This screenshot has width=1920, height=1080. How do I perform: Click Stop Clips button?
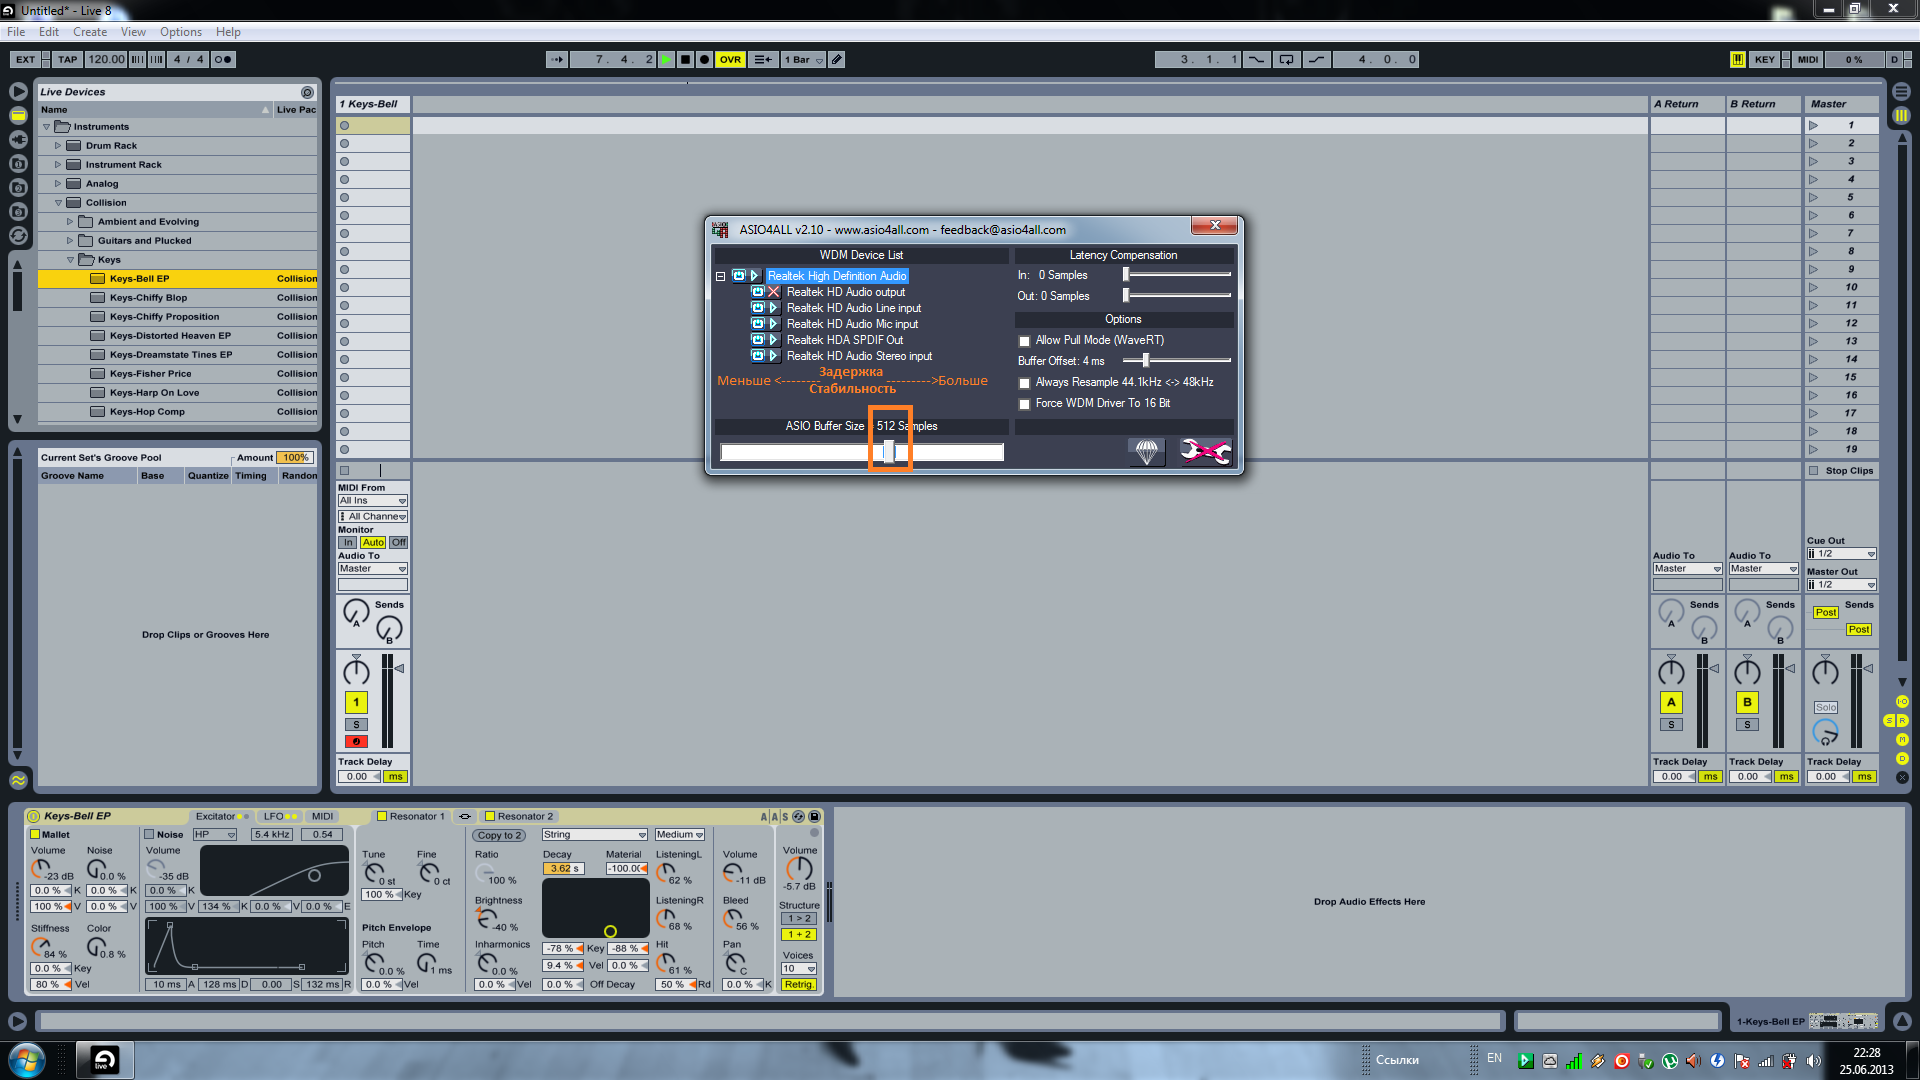click(1842, 471)
